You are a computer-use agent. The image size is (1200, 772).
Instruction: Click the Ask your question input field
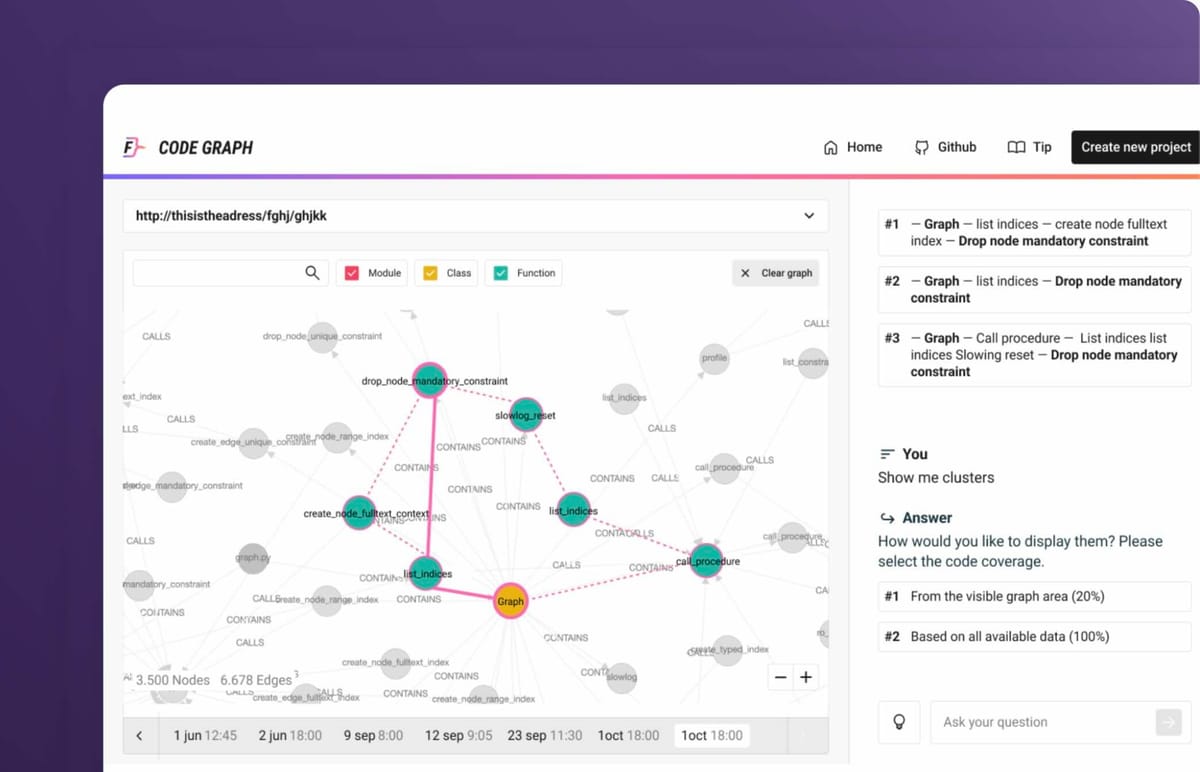(x=1040, y=722)
